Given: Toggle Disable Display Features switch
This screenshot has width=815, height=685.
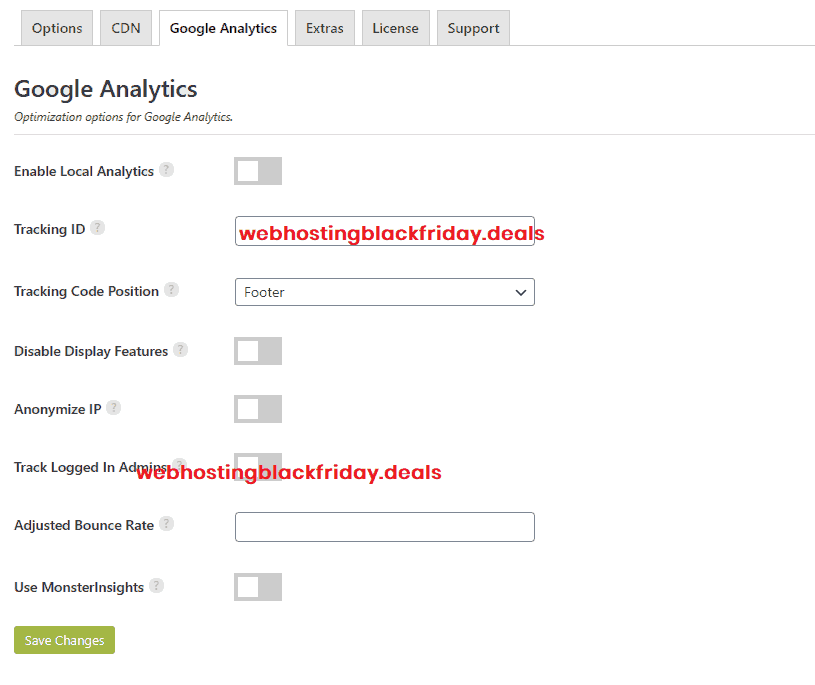Looking at the screenshot, I should pyautogui.click(x=258, y=351).
